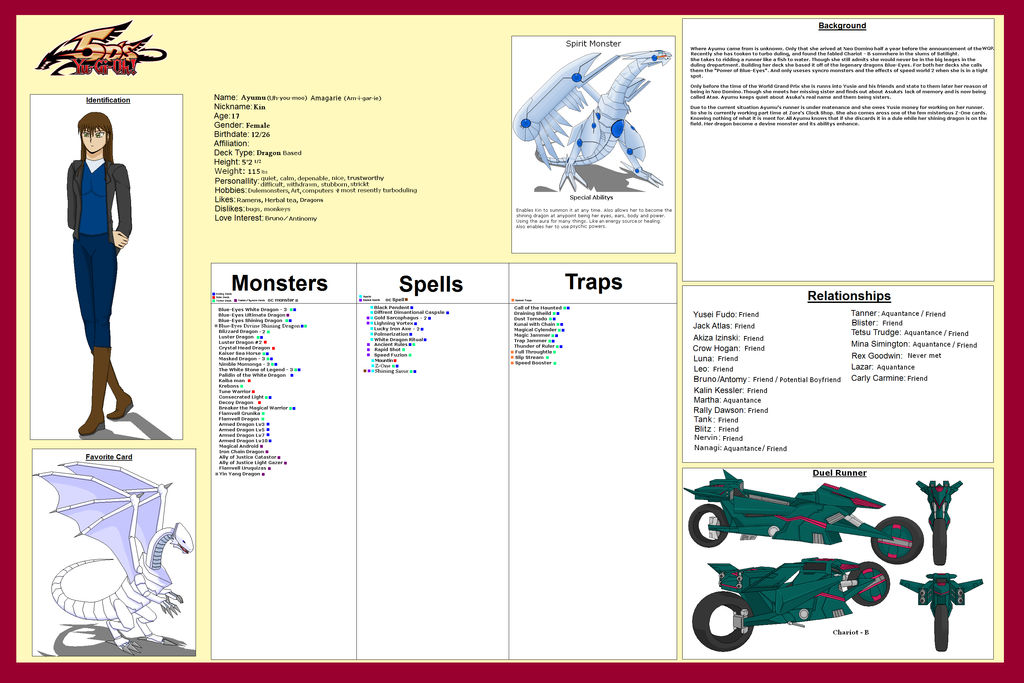Click the Spirit Monster title

coord(593,44)
